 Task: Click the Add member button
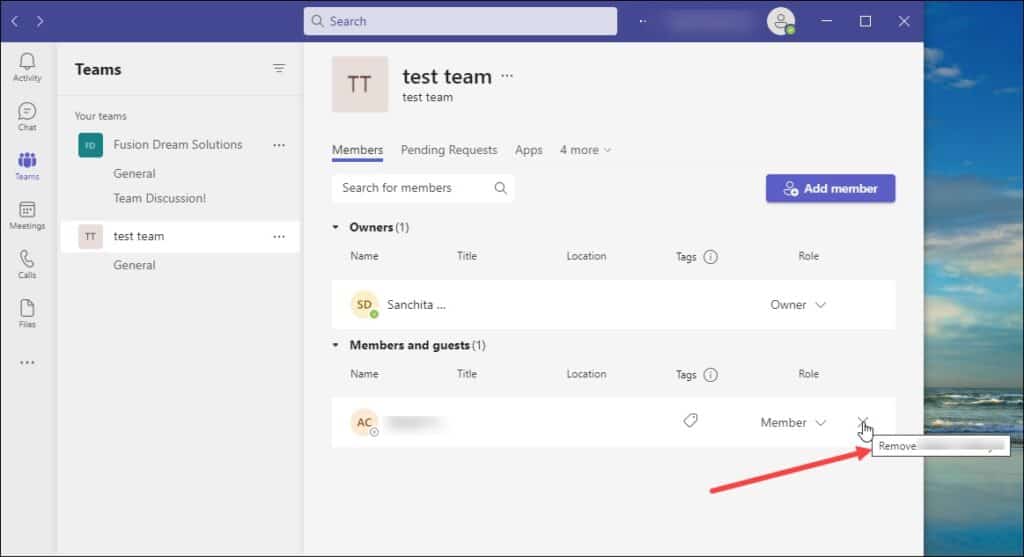click(x=830, y=189)
